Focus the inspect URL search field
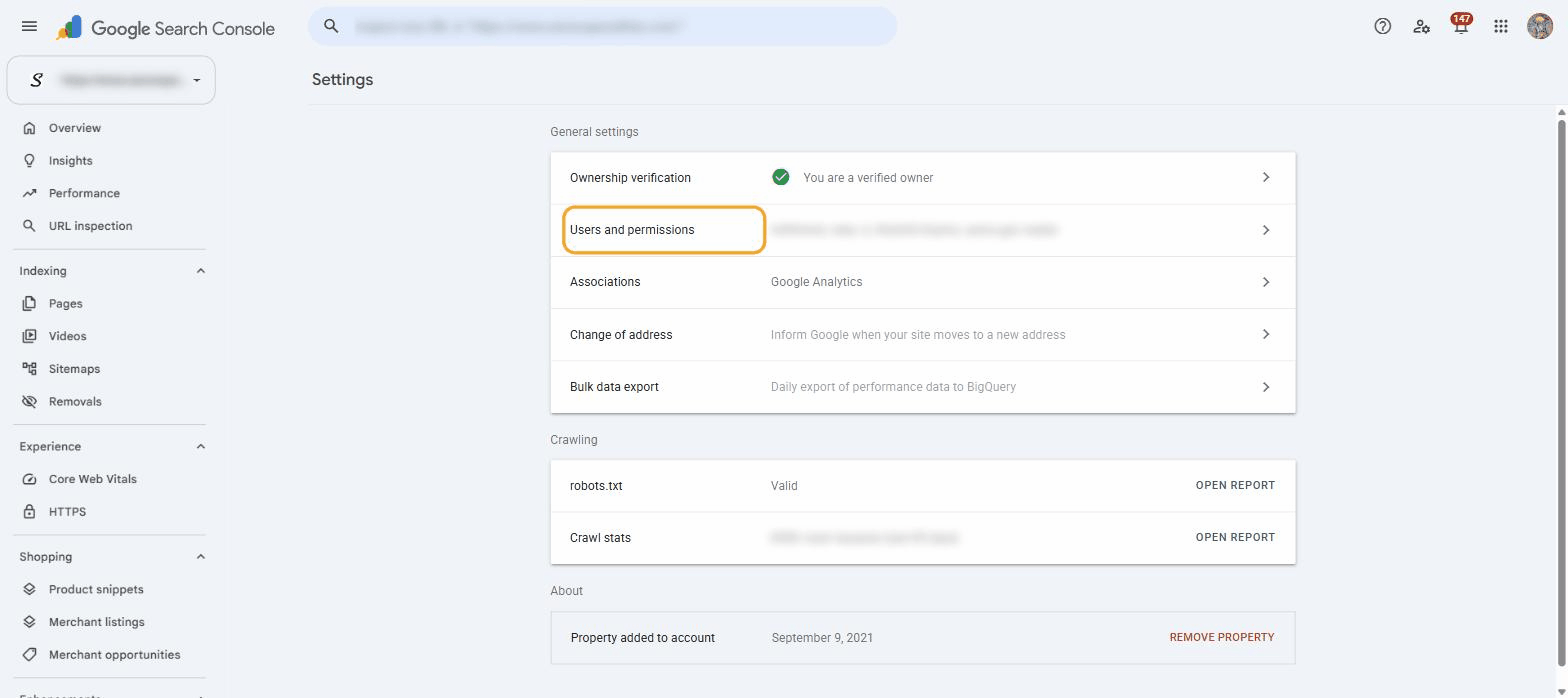Screen dimensions: 1568x698 (x=603, y=26)
